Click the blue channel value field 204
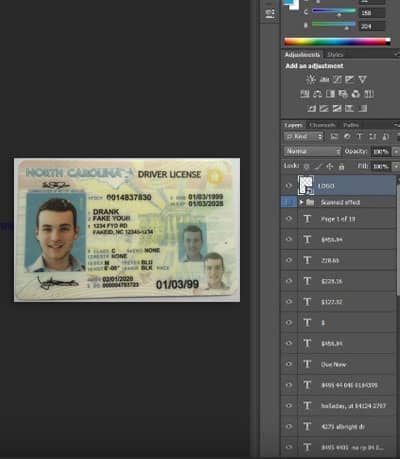Screen dimensions: 400x459 point(372,26)
